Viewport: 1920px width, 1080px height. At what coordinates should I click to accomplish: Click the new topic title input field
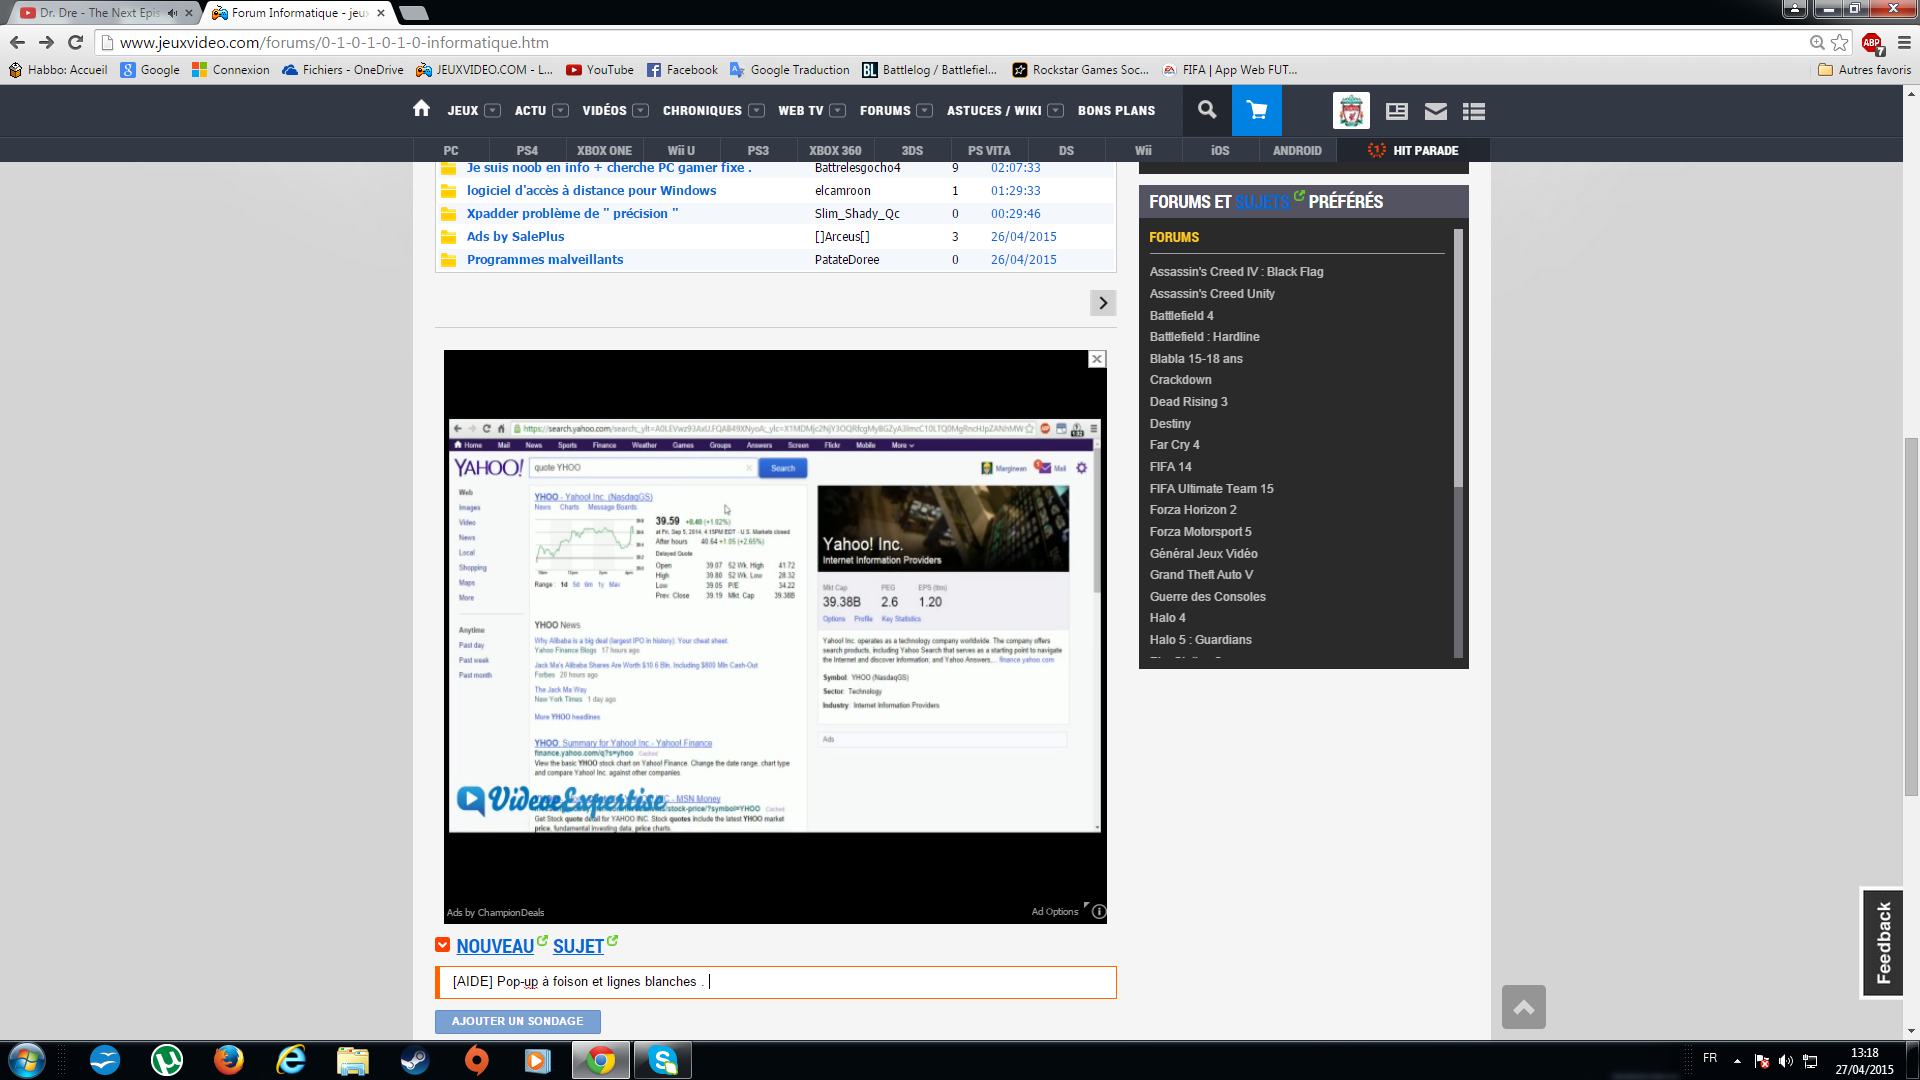pos(776,982)
